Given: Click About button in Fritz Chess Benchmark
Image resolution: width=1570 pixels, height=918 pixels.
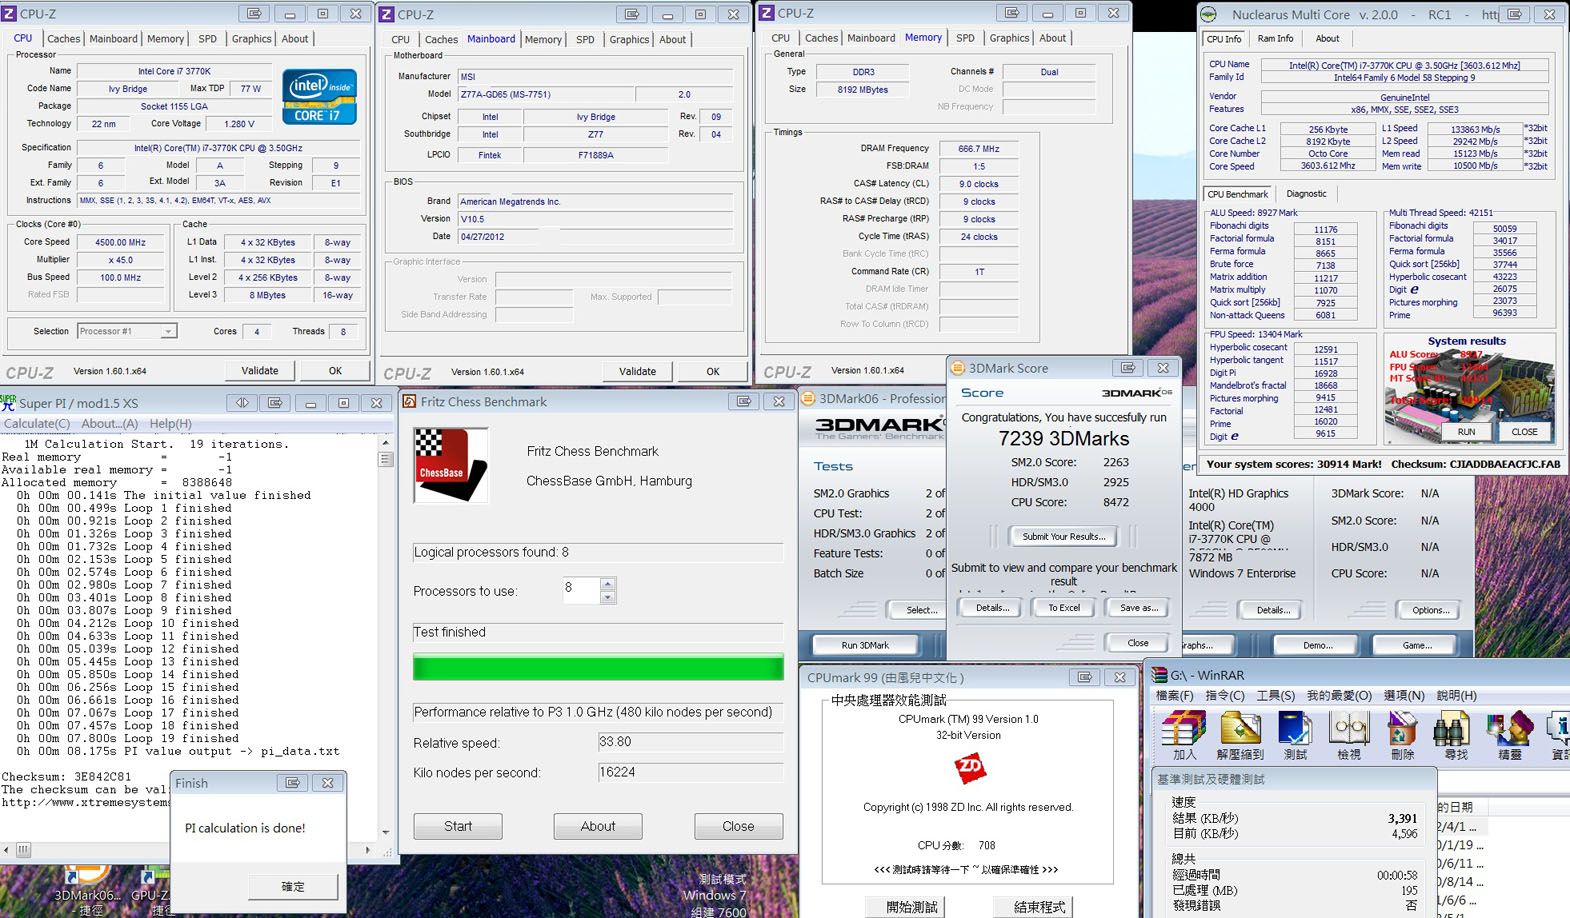Looking at the screenshot, I should (x=598, y=826).
